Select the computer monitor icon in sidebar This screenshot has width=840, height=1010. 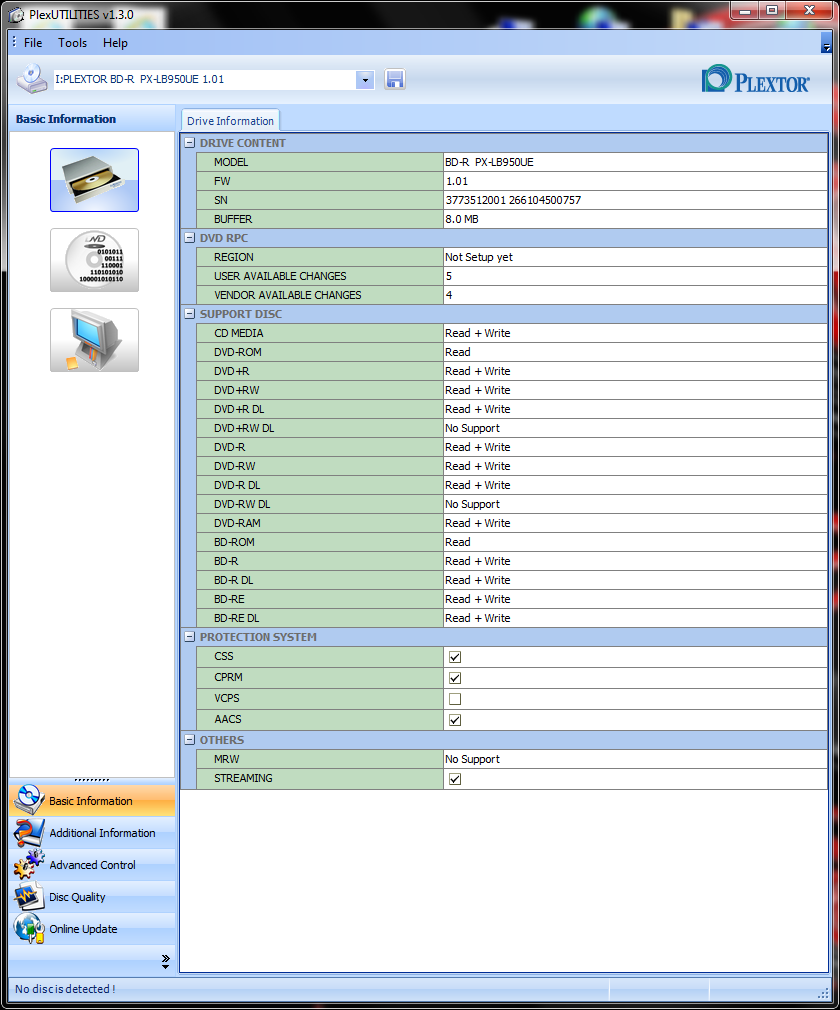(x=94, y=340)
